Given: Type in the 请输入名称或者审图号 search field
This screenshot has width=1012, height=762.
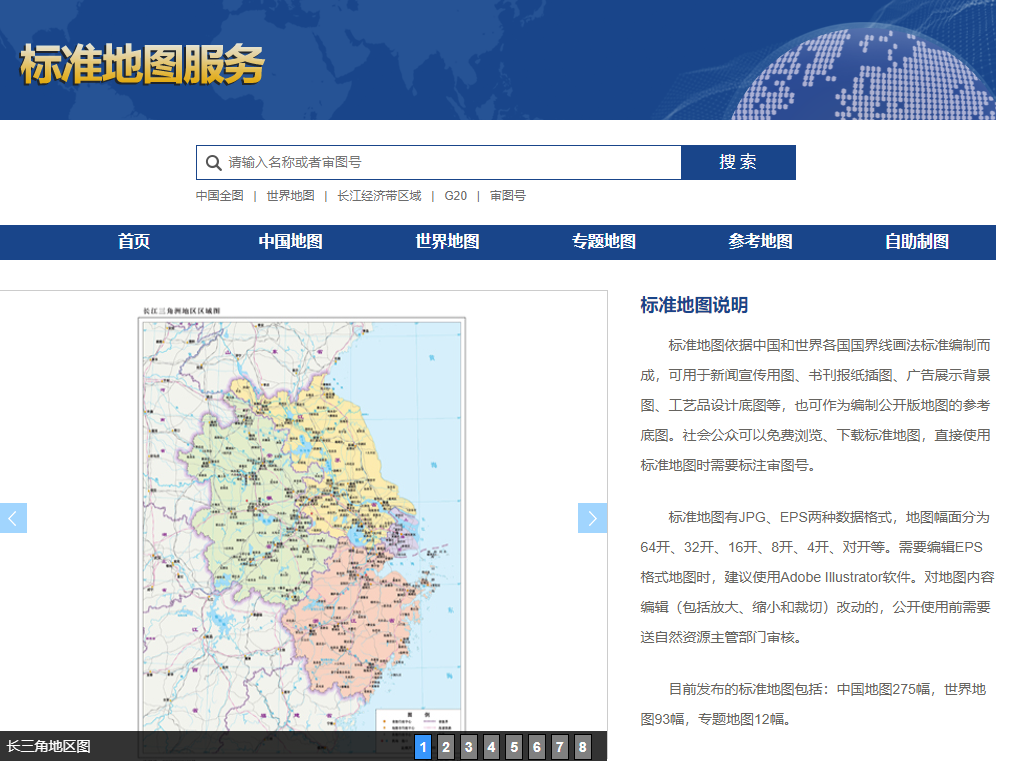Looking at the screenshot, I should [x=450, y=163].
